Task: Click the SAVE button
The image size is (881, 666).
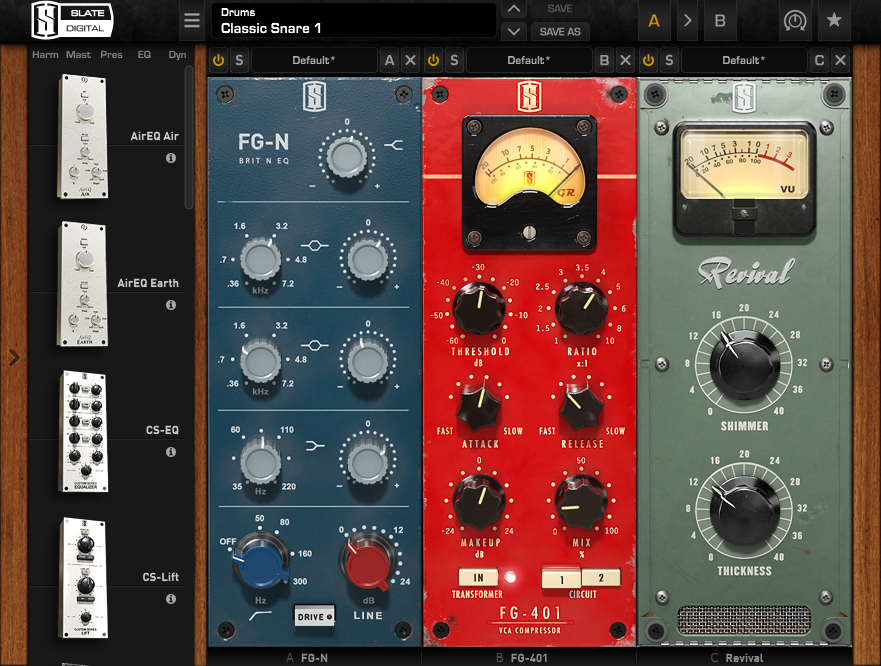Action: tap(560, 9)
